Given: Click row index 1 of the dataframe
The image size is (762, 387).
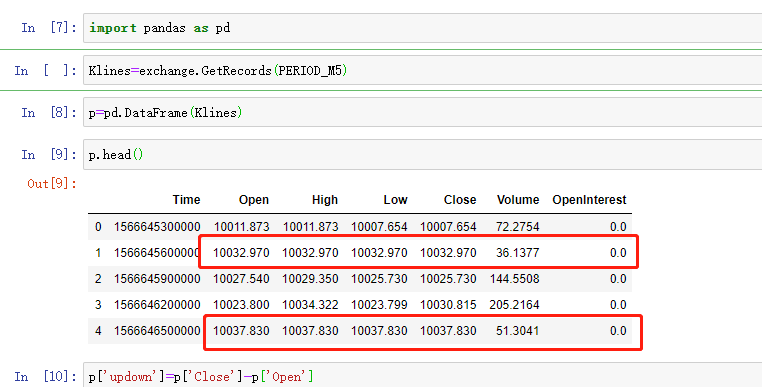Looking at the screenshot, I should click(98, 253).
